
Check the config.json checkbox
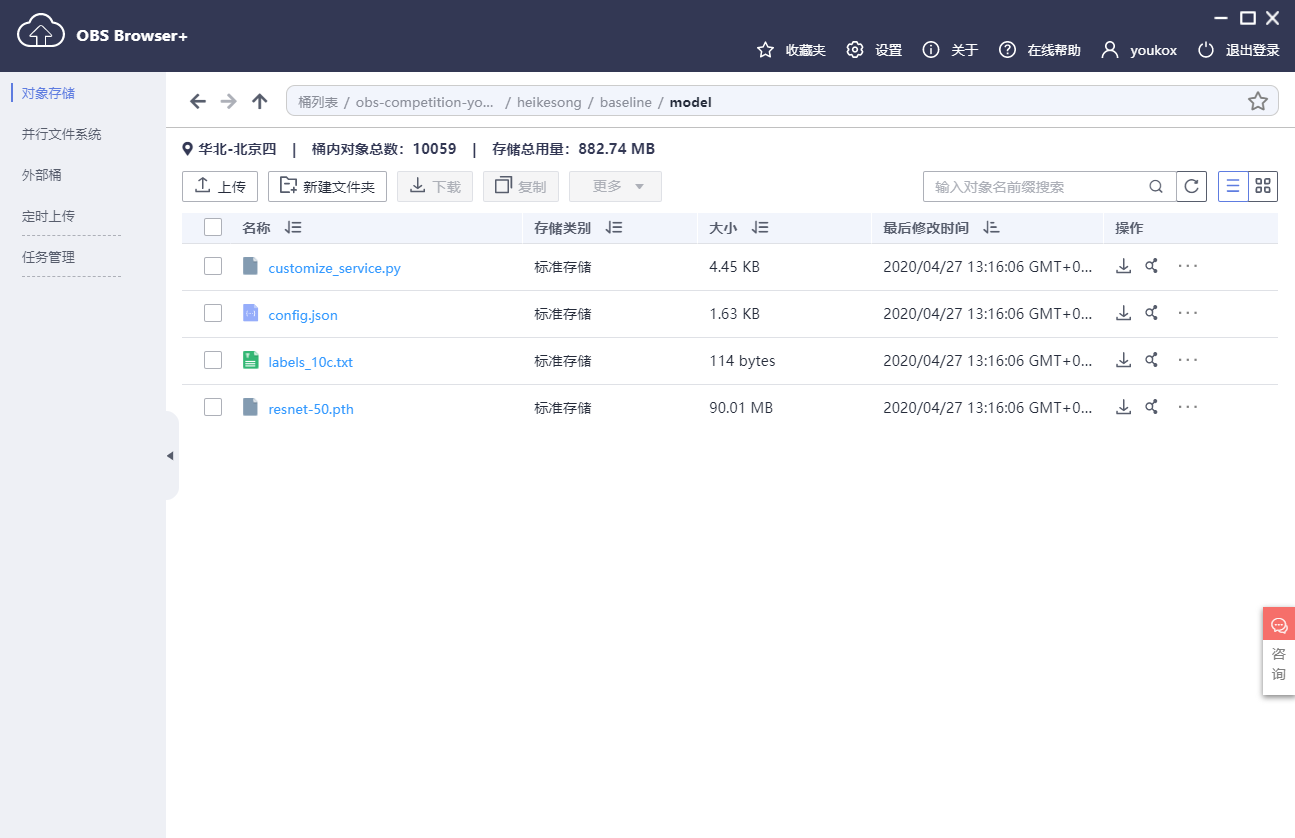pyautogui.click(x=213, y=313)
